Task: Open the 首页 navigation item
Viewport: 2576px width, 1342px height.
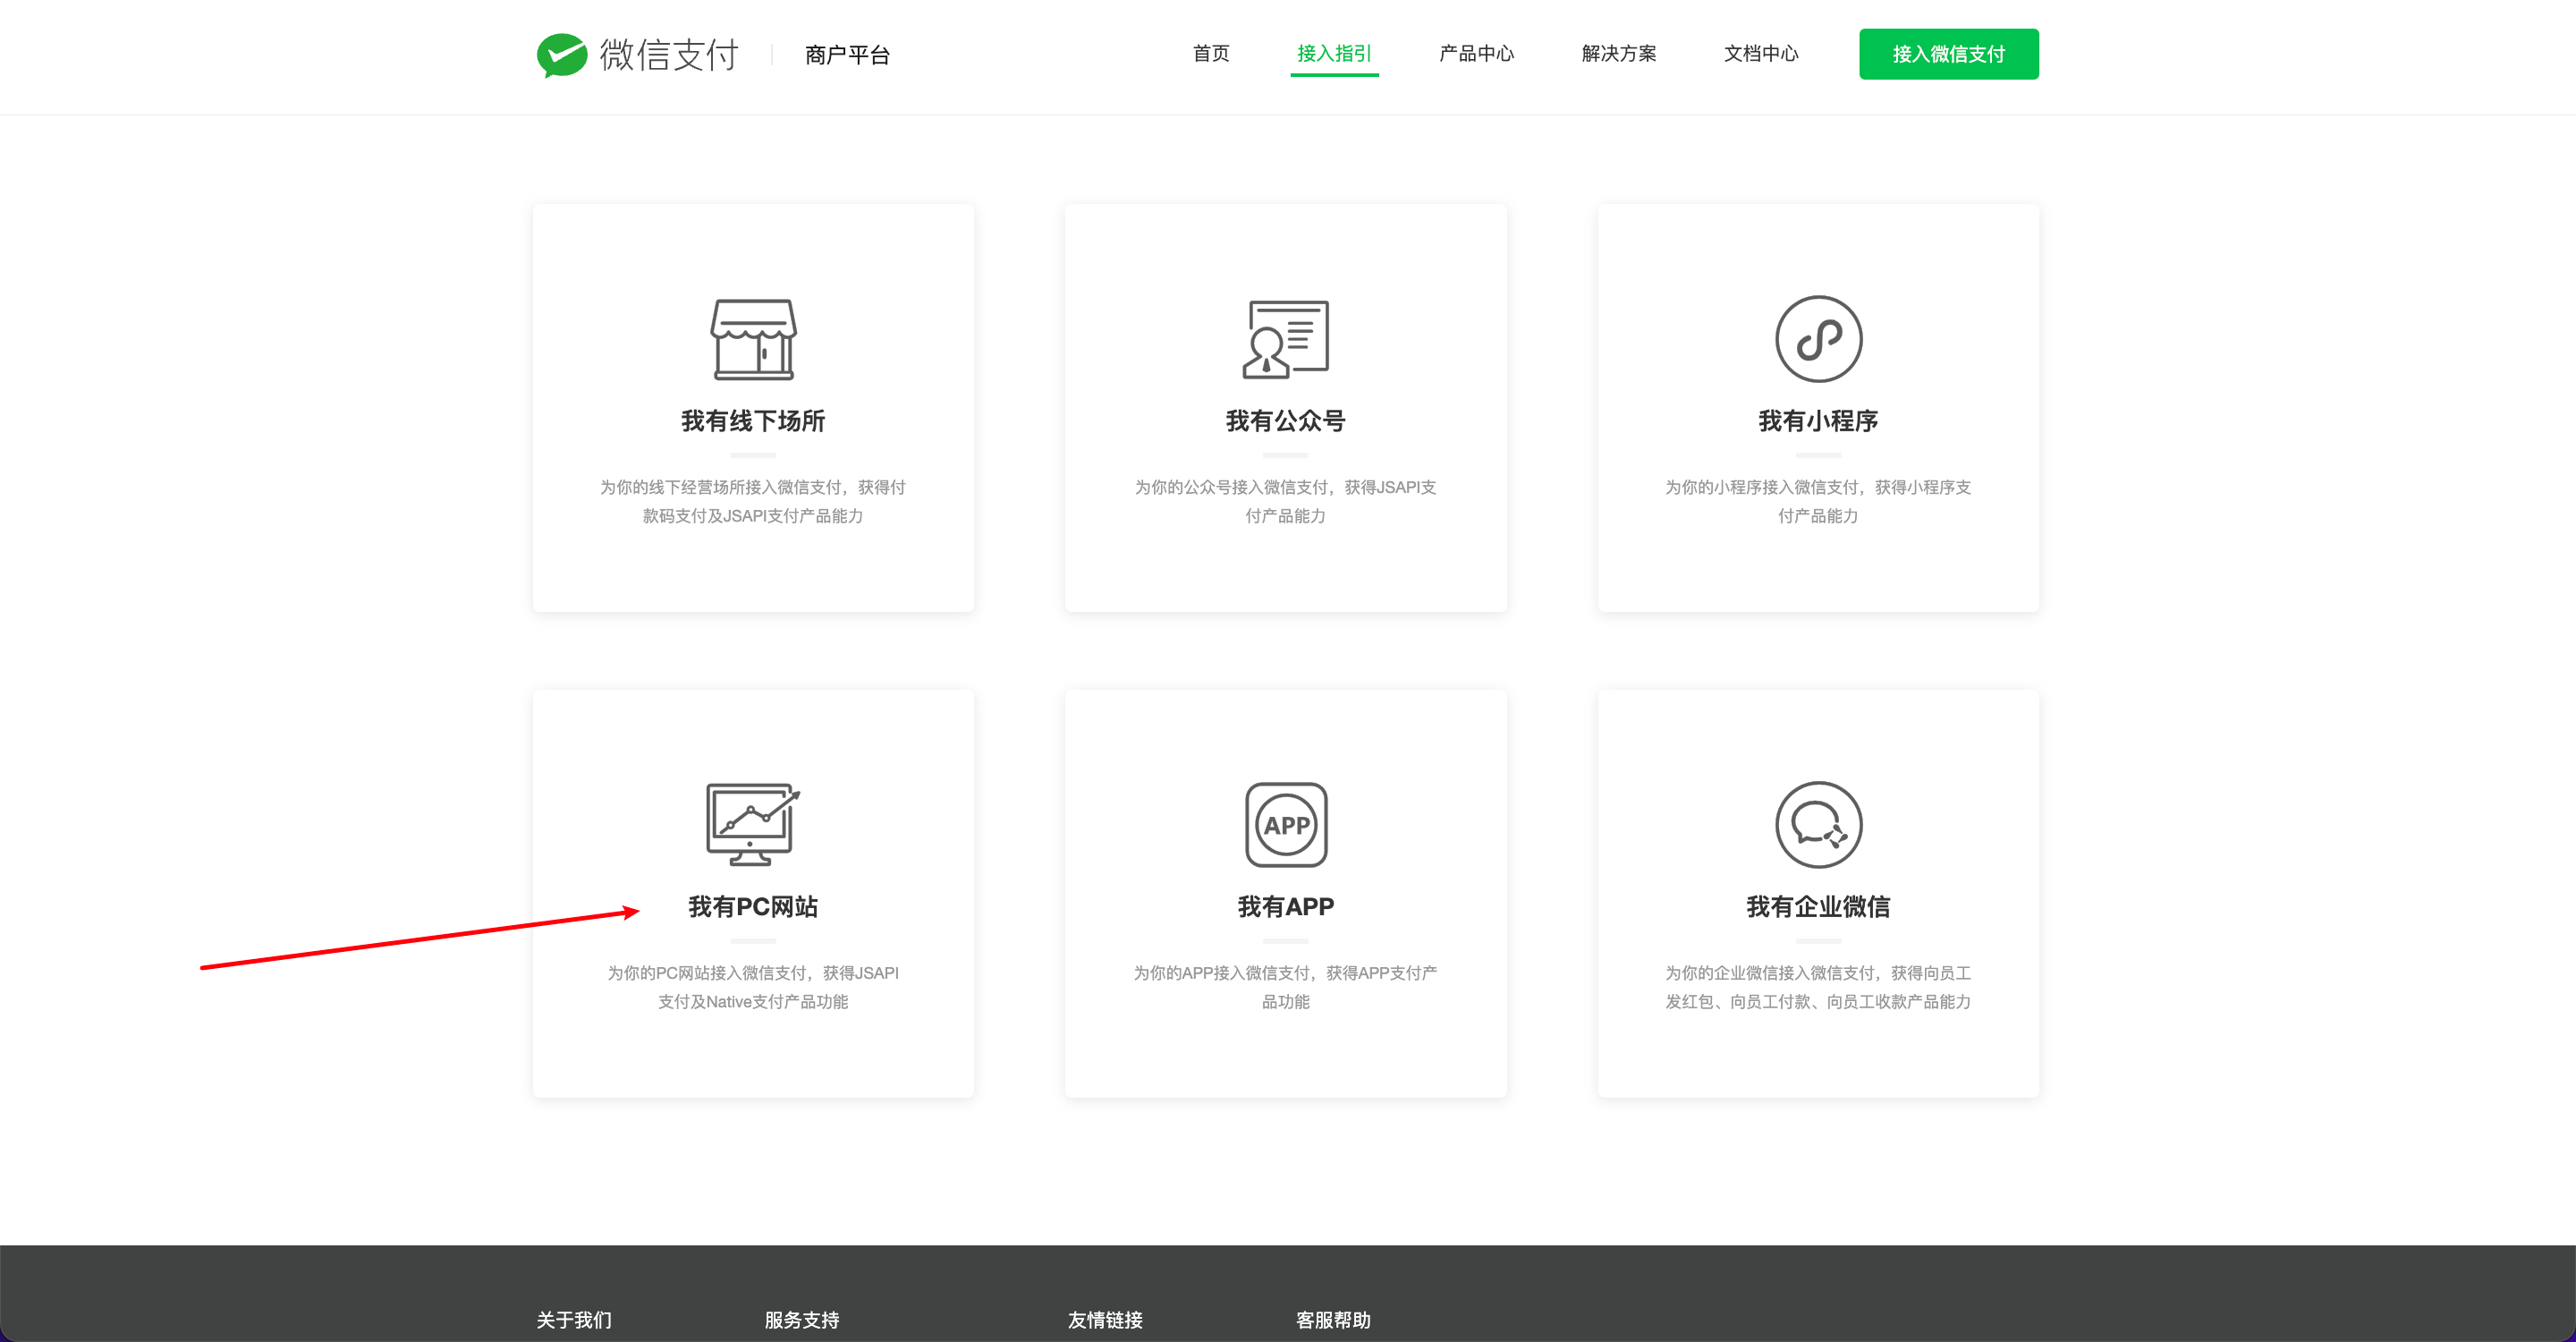Action: point(1210,53)
